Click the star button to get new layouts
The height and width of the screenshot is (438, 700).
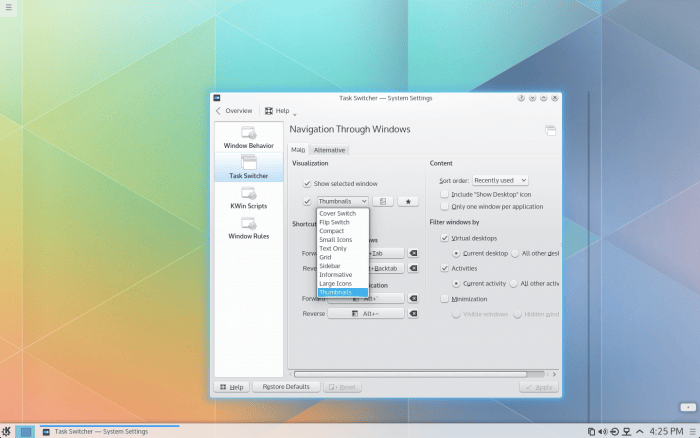pyautogui.click(x=408, y=201)
